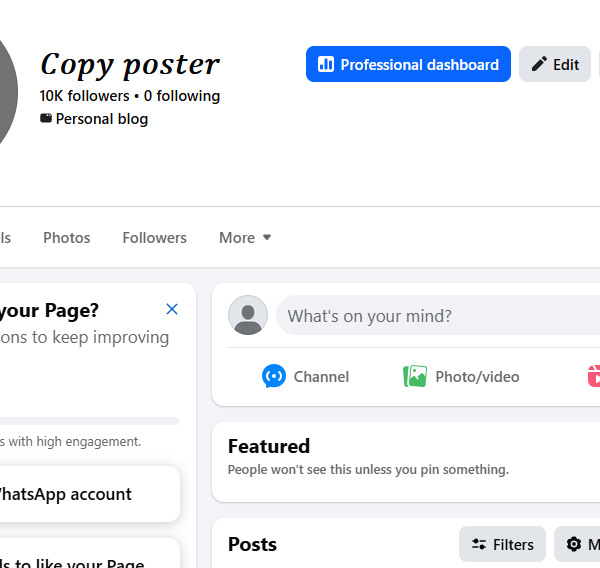Click the 0 following link
This screenshot has width=600, height=568.
[x=182, y=96]
